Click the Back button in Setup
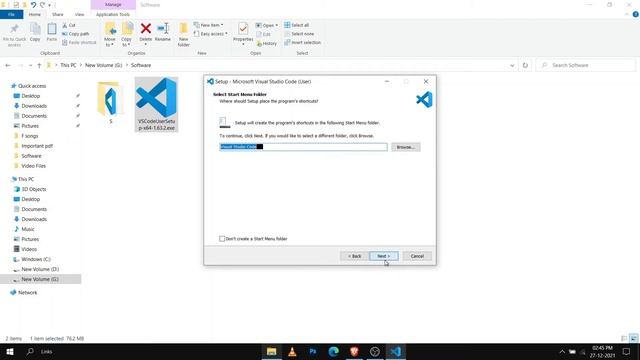Viewport: 640px width, 360px height. tap(354, 256)
